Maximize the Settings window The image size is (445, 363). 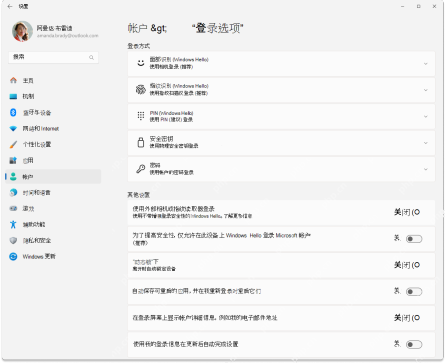pyautogui.click(x=419, y=6)
